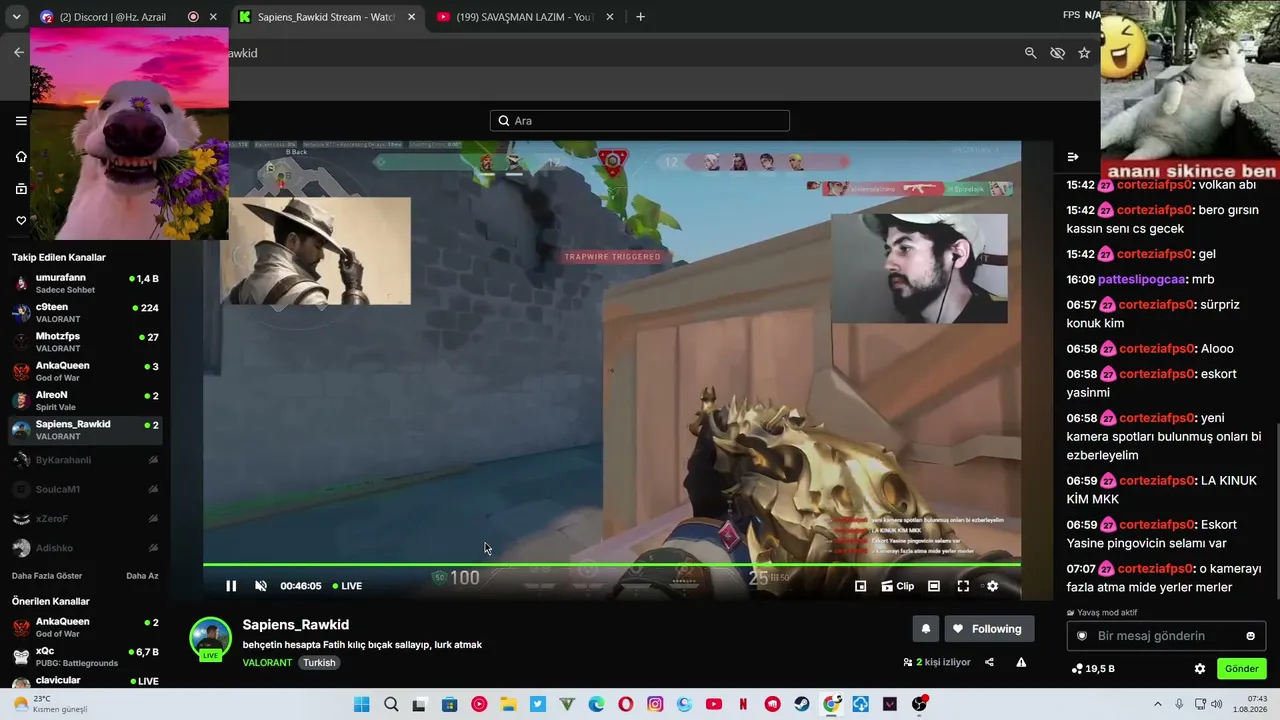The height and width of the screenshot is (720, 1280).
Task: Close the YouTube browser tab
Action: (609, 17)
